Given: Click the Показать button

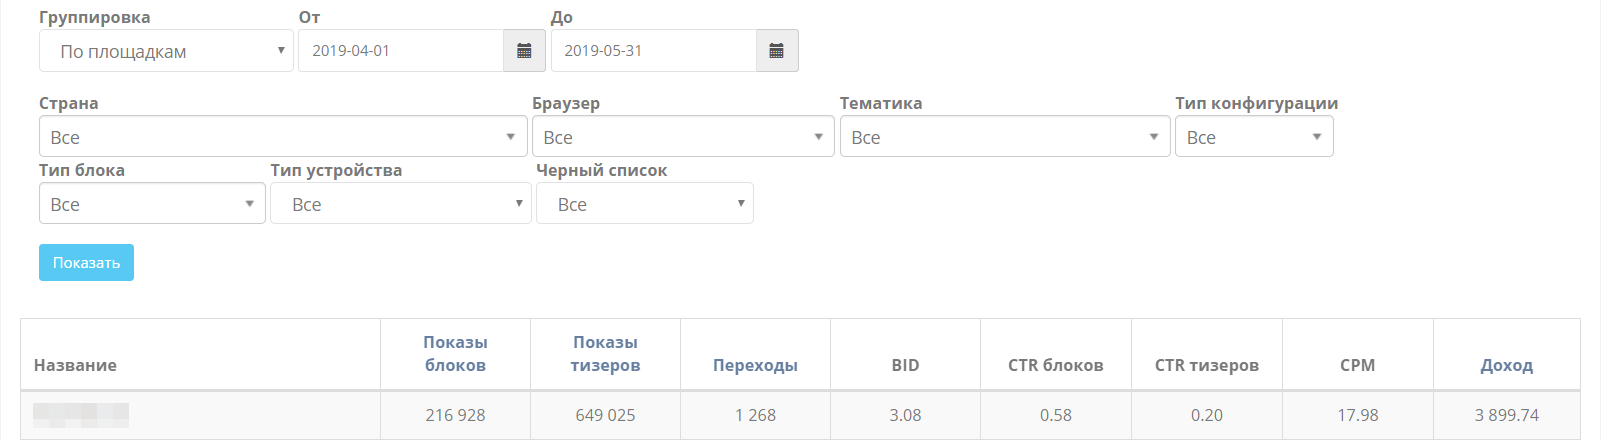Looking at the screenshot, I should point(86,263).
